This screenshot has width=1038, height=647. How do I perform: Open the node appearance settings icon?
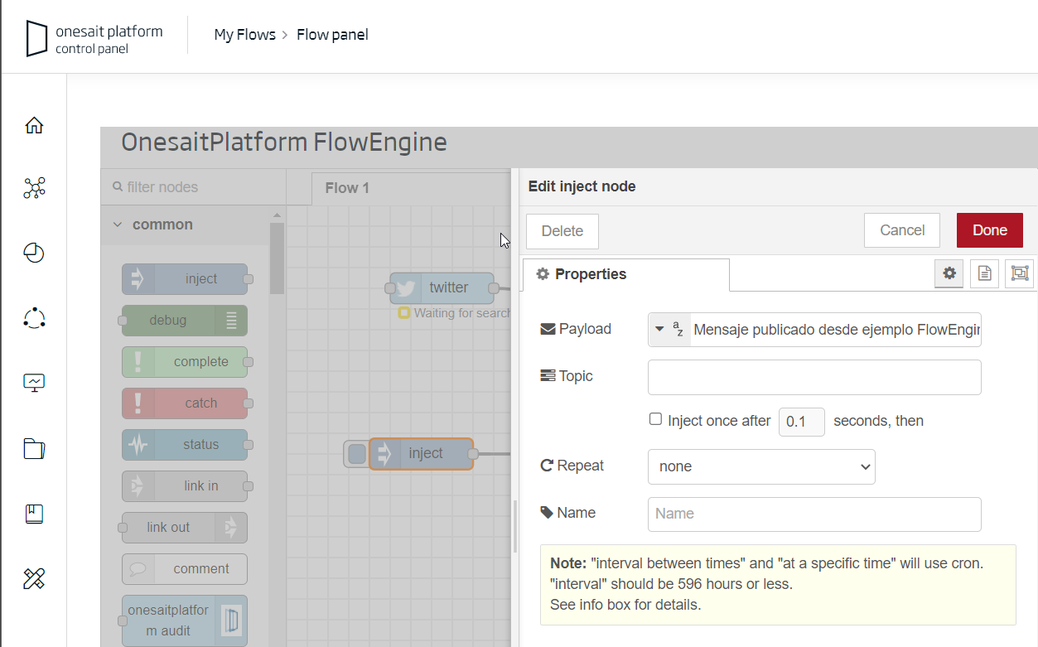point(1019,273)
